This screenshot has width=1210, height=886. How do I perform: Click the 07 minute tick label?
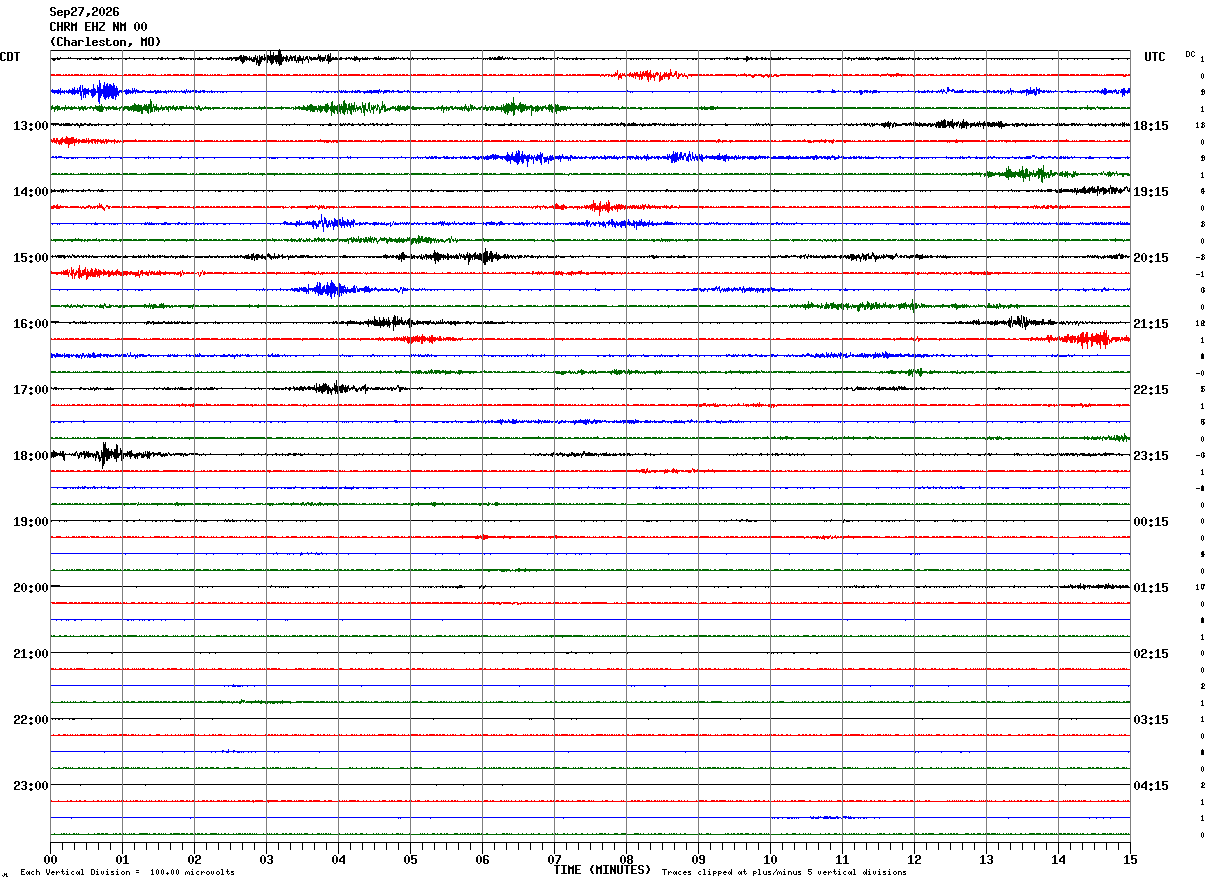click(x=554, y=860)
